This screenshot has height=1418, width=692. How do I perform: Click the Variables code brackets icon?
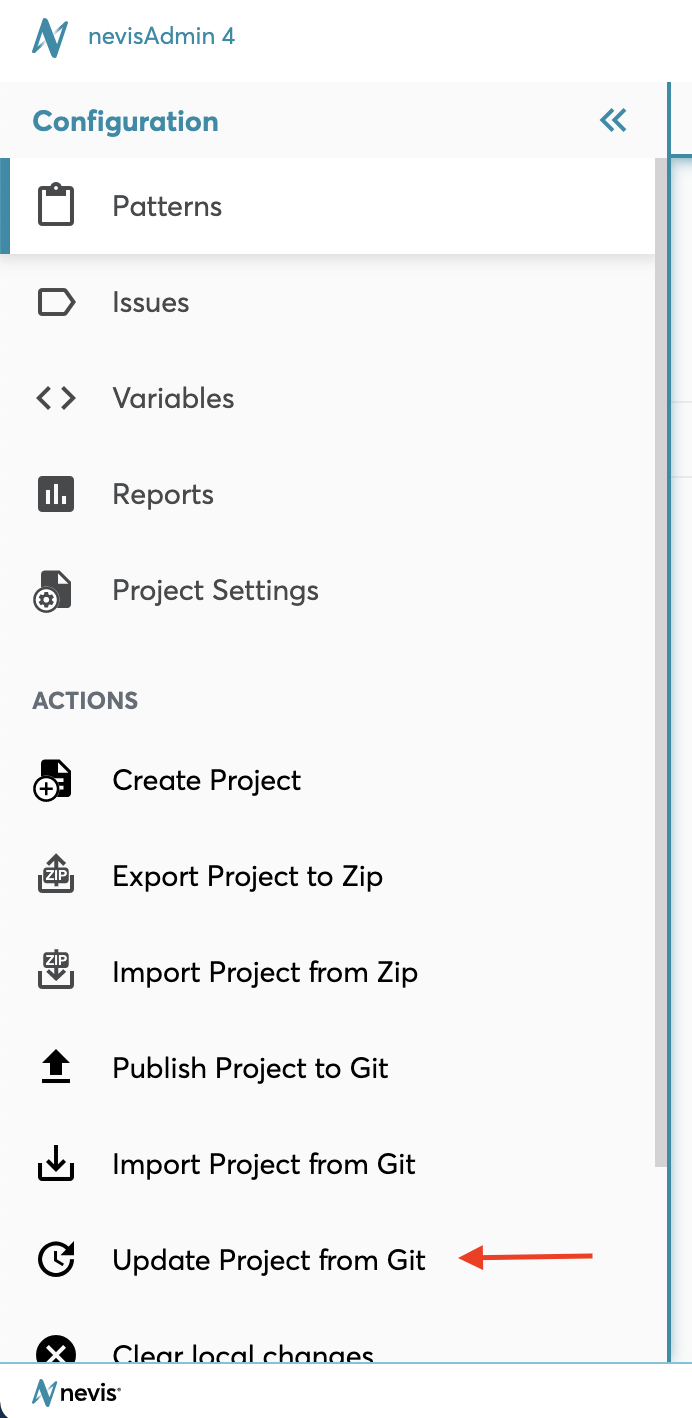tap(56, 398)
